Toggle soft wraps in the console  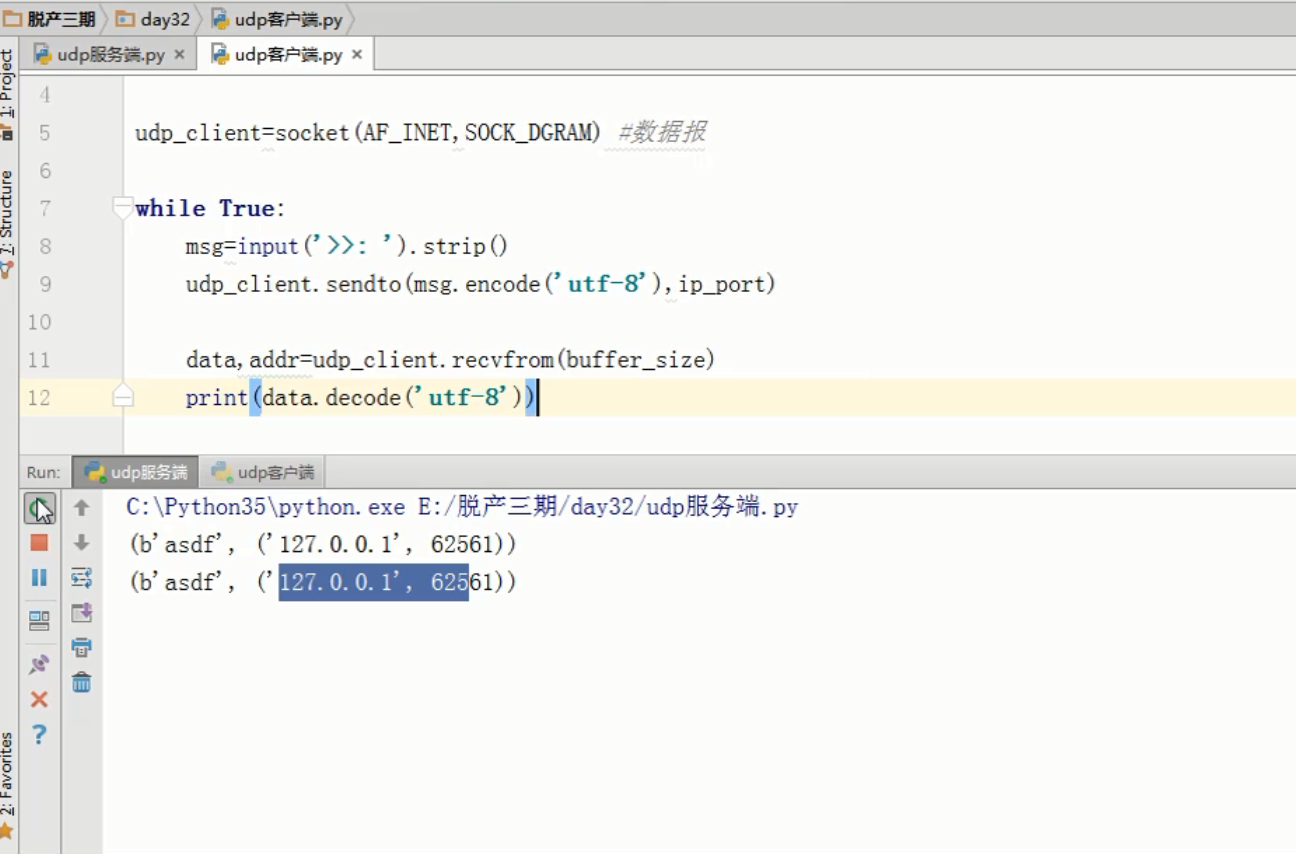[82, 578]
